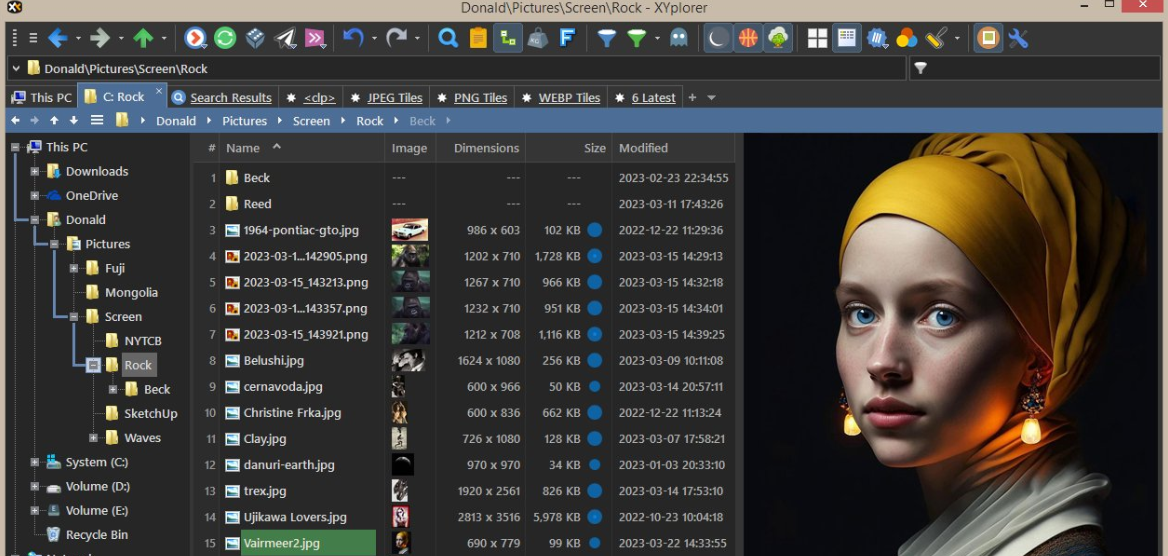Open the paint roller dropdown arrow

coord(957,39)
